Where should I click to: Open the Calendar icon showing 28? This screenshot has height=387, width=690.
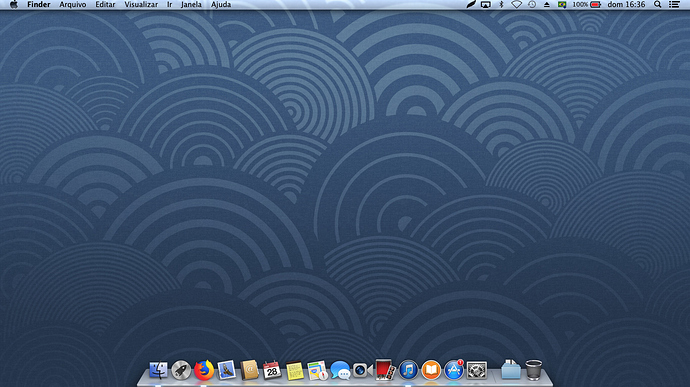tap(272, 370)
